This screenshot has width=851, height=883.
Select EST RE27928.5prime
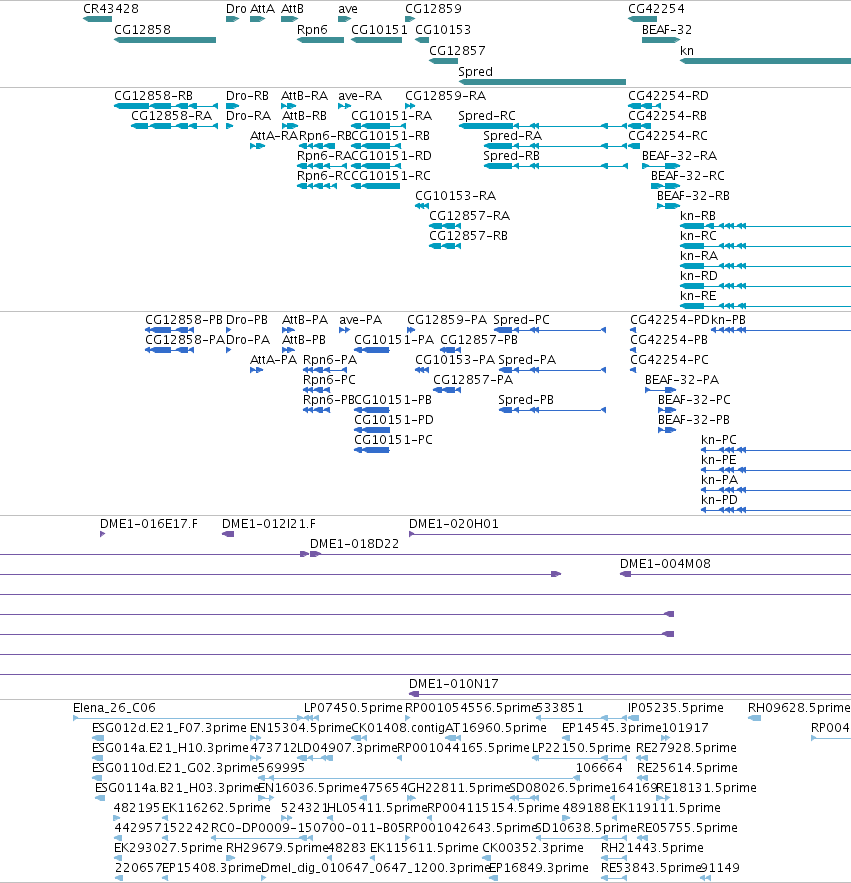pyautogui.click(x=642, y=758)
